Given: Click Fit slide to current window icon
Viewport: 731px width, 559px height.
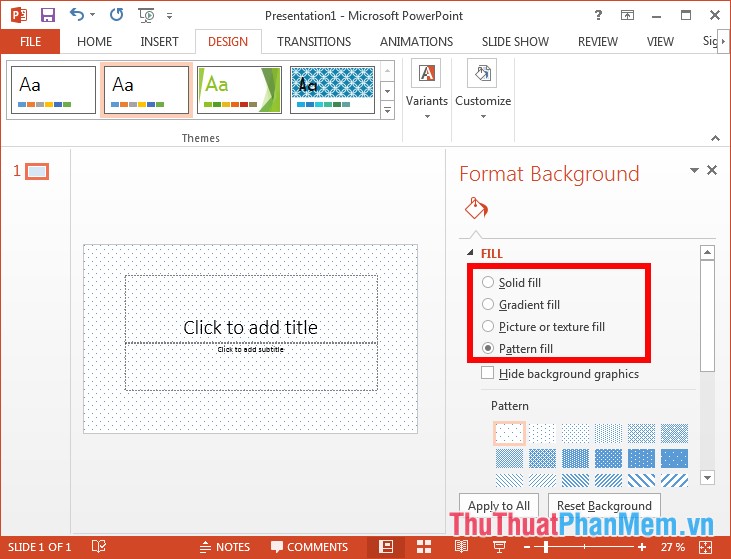Looking at the screenshot, I should pos(705,547).
